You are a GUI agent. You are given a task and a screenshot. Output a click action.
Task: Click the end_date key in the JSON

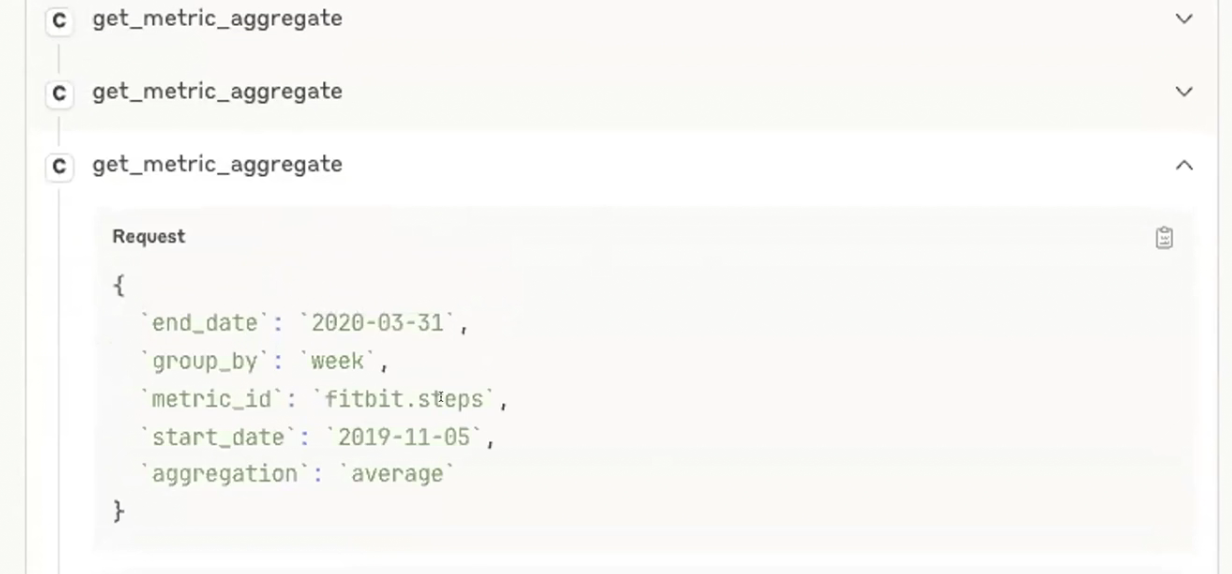click(x=205, y=323)
